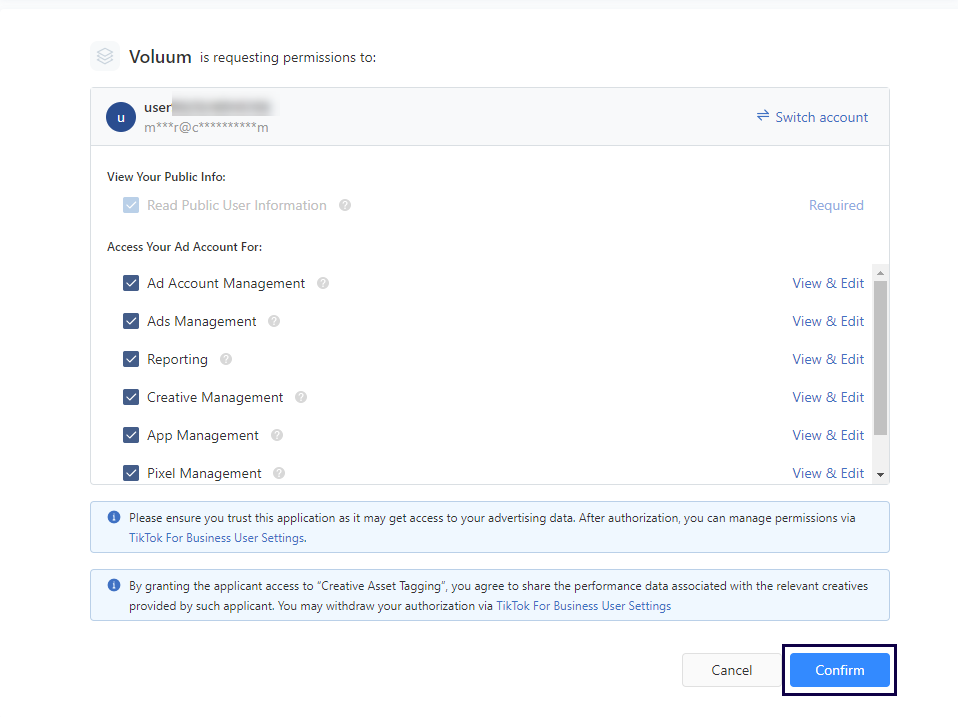Click the Voluum app logo icon
Screen dimensions: 958x717
105,57
